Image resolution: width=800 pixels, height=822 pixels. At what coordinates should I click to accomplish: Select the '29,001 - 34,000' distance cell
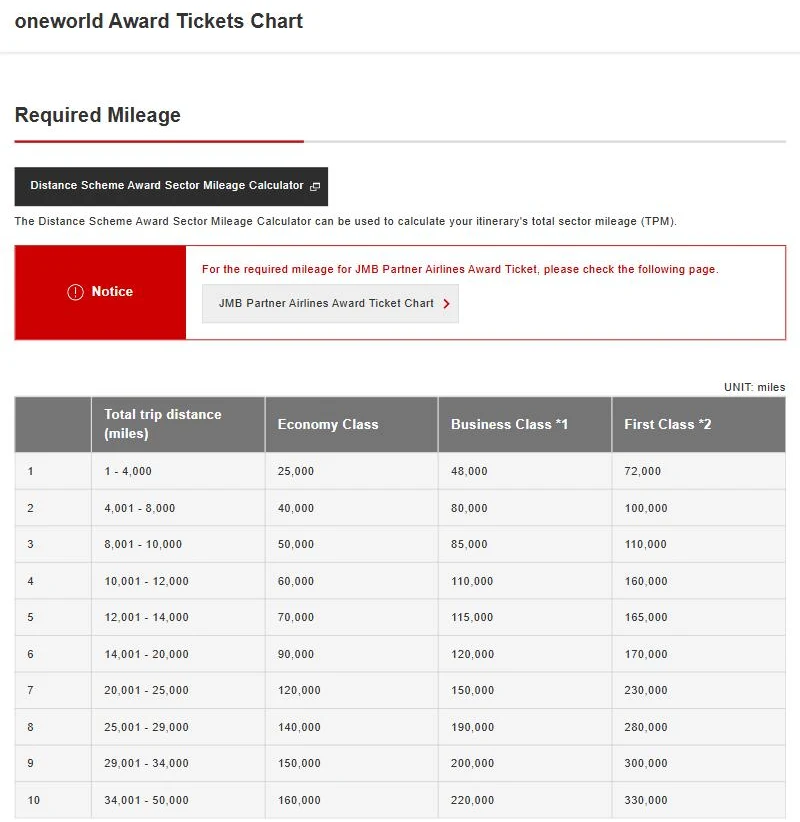point(178,763)
